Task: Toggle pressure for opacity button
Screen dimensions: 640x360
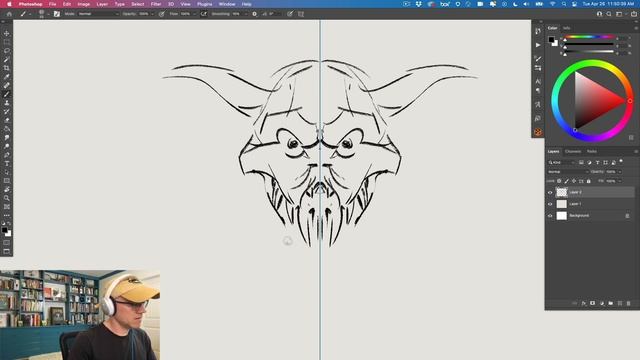Action: coord(162,14)
